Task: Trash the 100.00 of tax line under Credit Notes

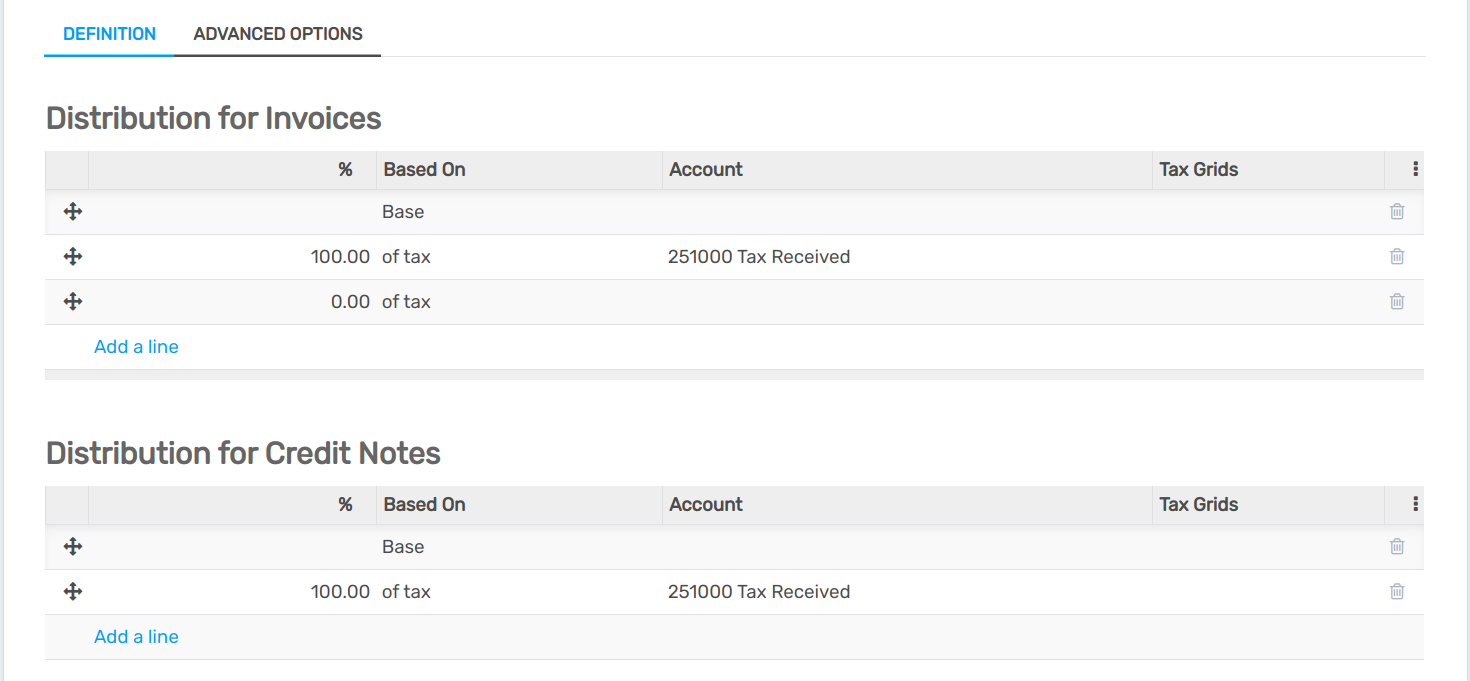Action: [x=1397, y=592]
